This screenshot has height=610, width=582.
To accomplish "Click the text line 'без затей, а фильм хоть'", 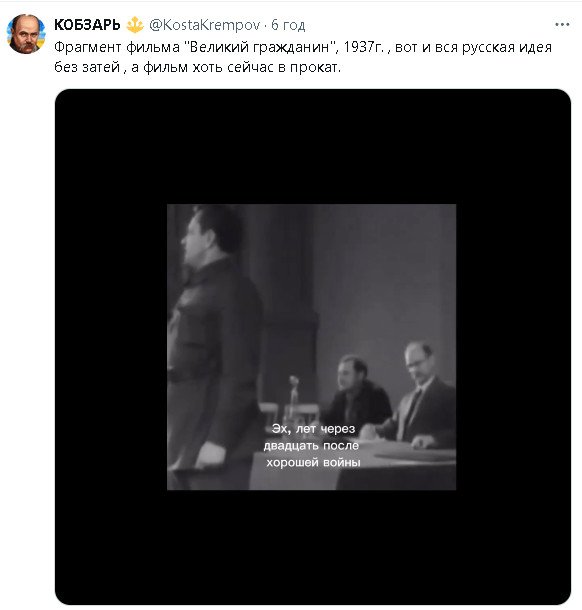I will click(138, 67).
